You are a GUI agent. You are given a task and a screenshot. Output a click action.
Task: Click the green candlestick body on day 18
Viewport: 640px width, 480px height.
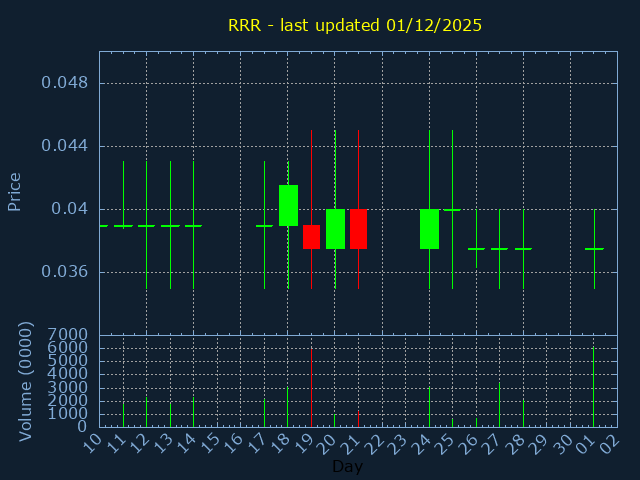click(288, 205)
